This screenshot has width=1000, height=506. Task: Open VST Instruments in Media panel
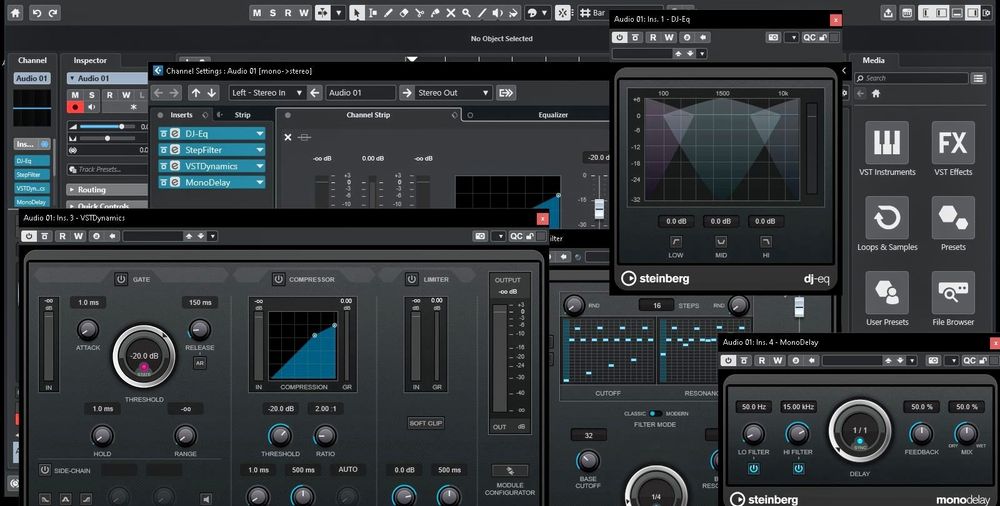pyautogui.click(x=886, y=149)
